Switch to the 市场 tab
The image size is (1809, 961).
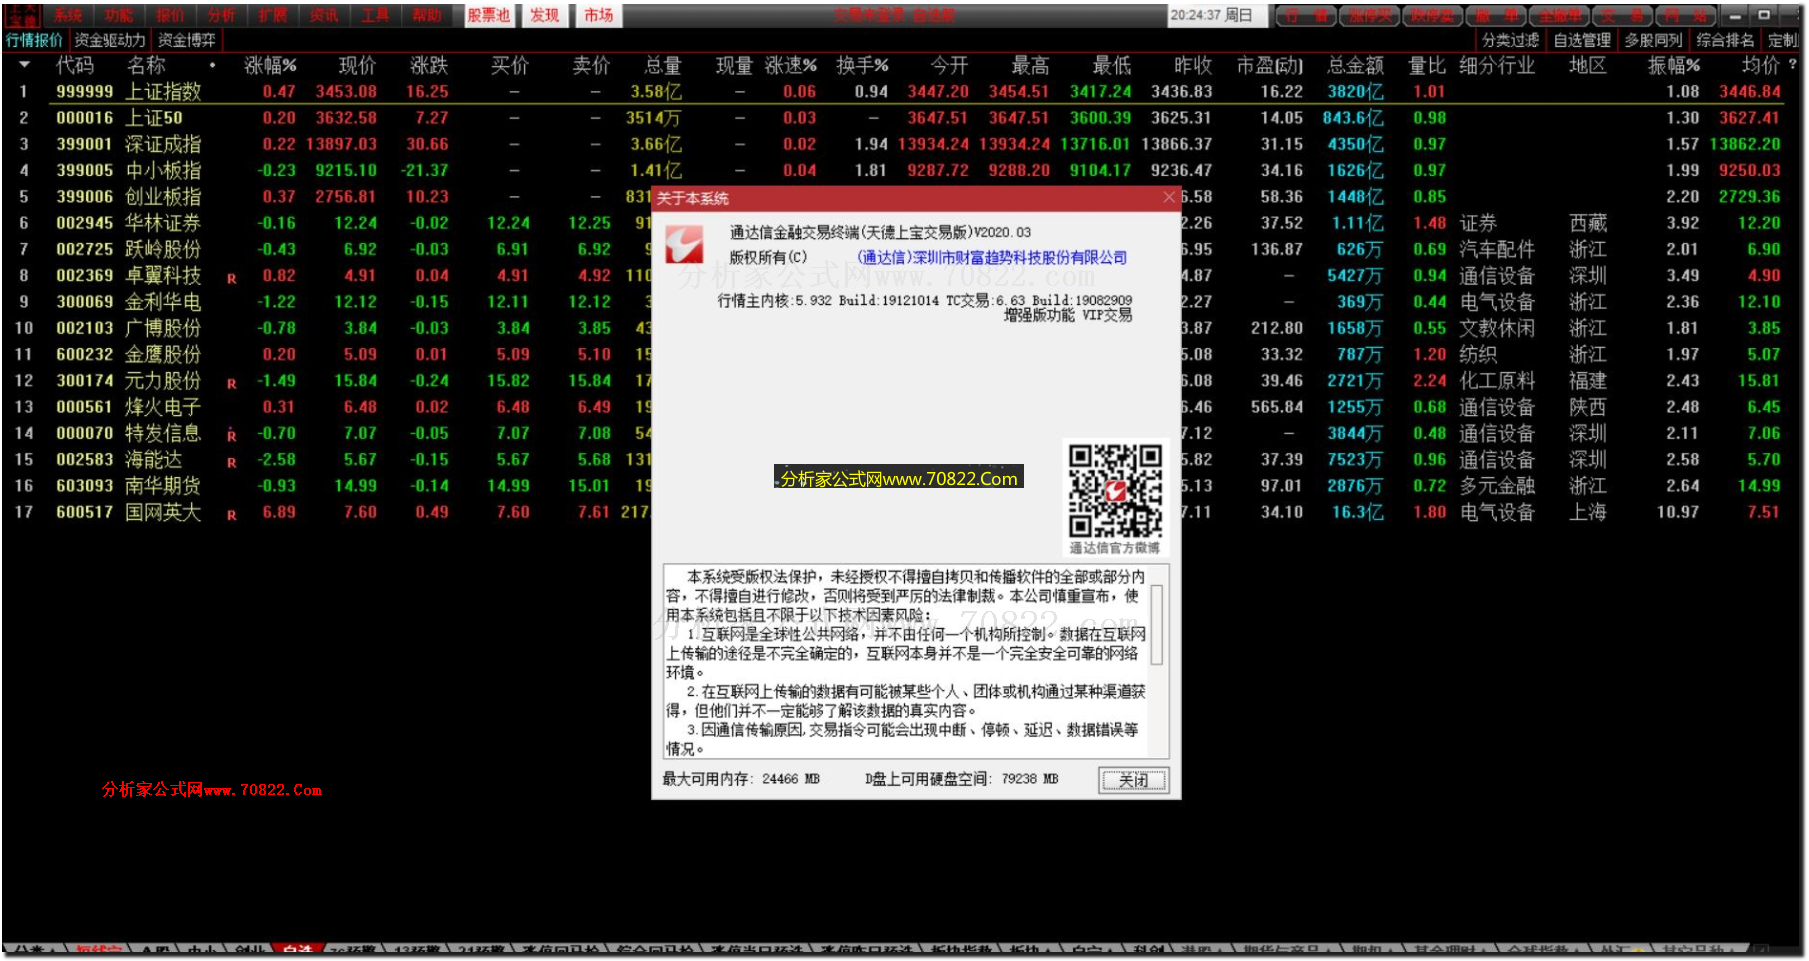(x=599, y=15)
